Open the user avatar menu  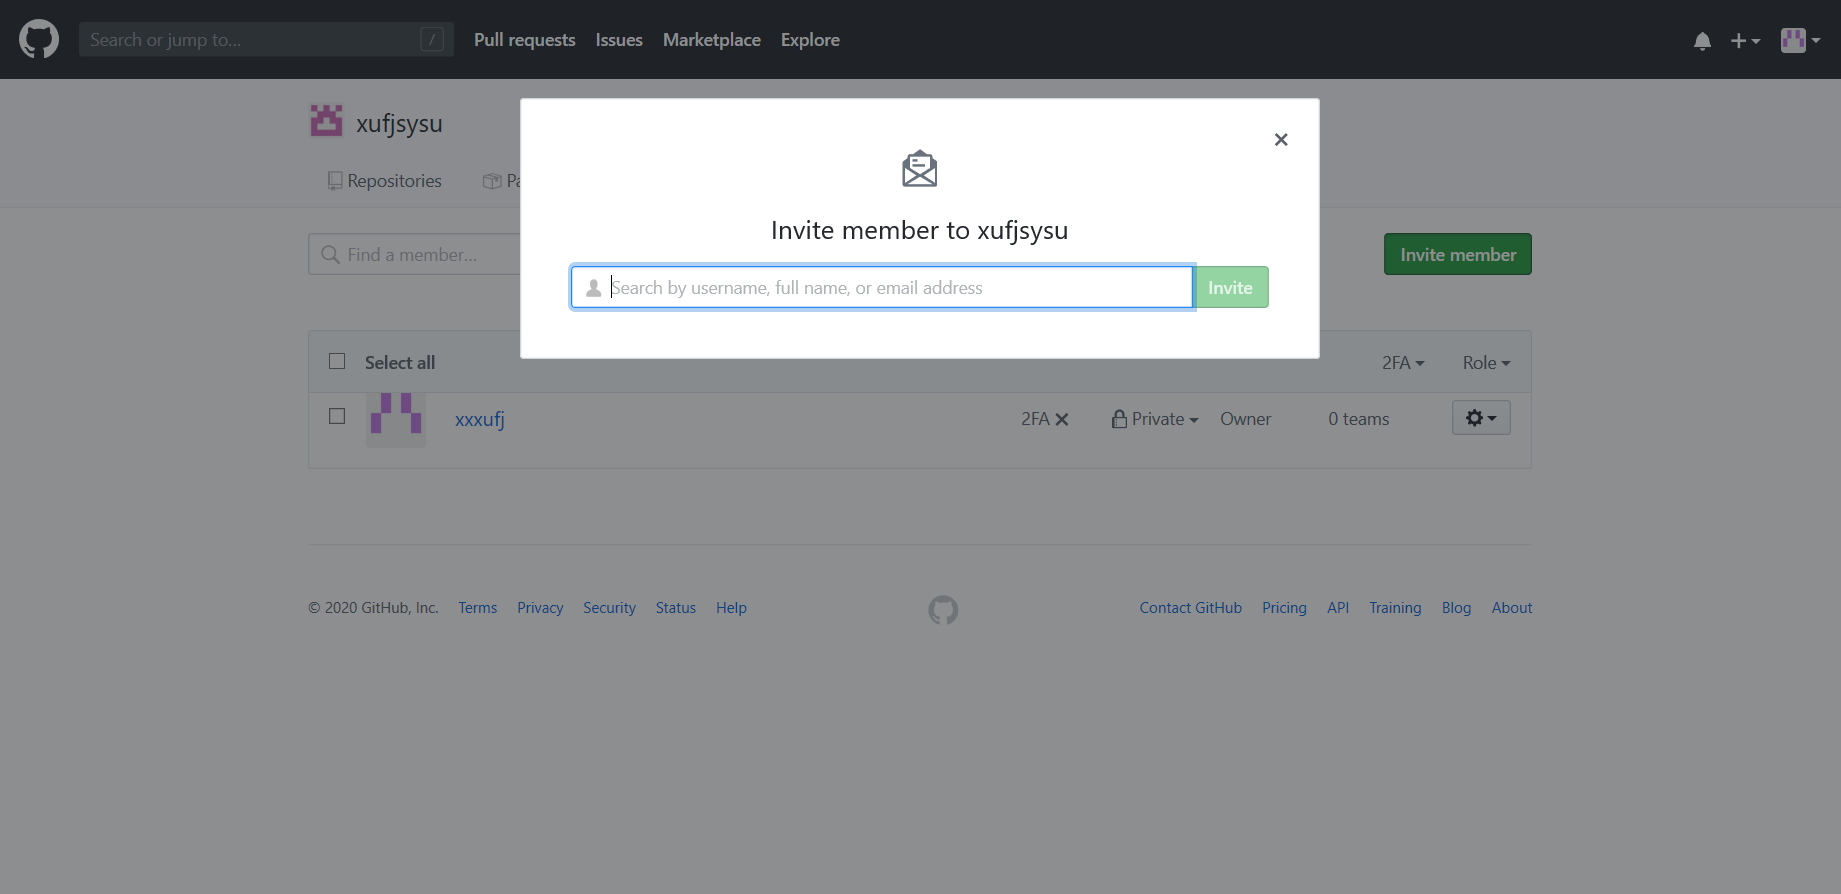1800,40
